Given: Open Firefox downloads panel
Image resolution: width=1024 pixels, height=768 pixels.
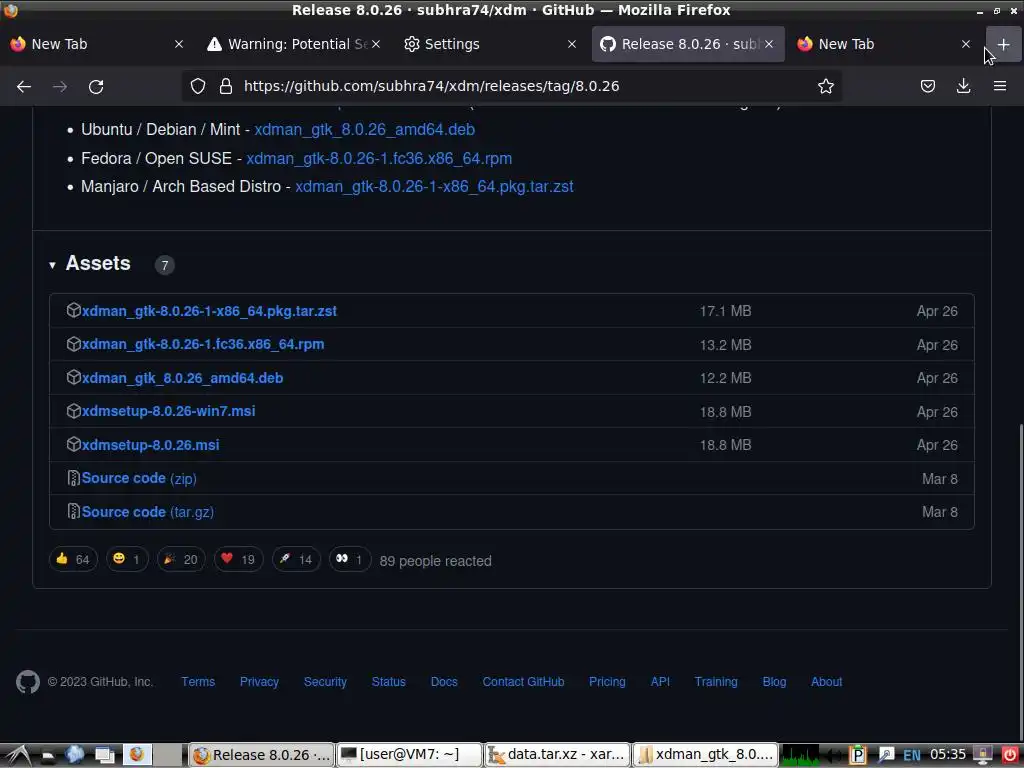Looking at the screenshot, I should point(963,86).
